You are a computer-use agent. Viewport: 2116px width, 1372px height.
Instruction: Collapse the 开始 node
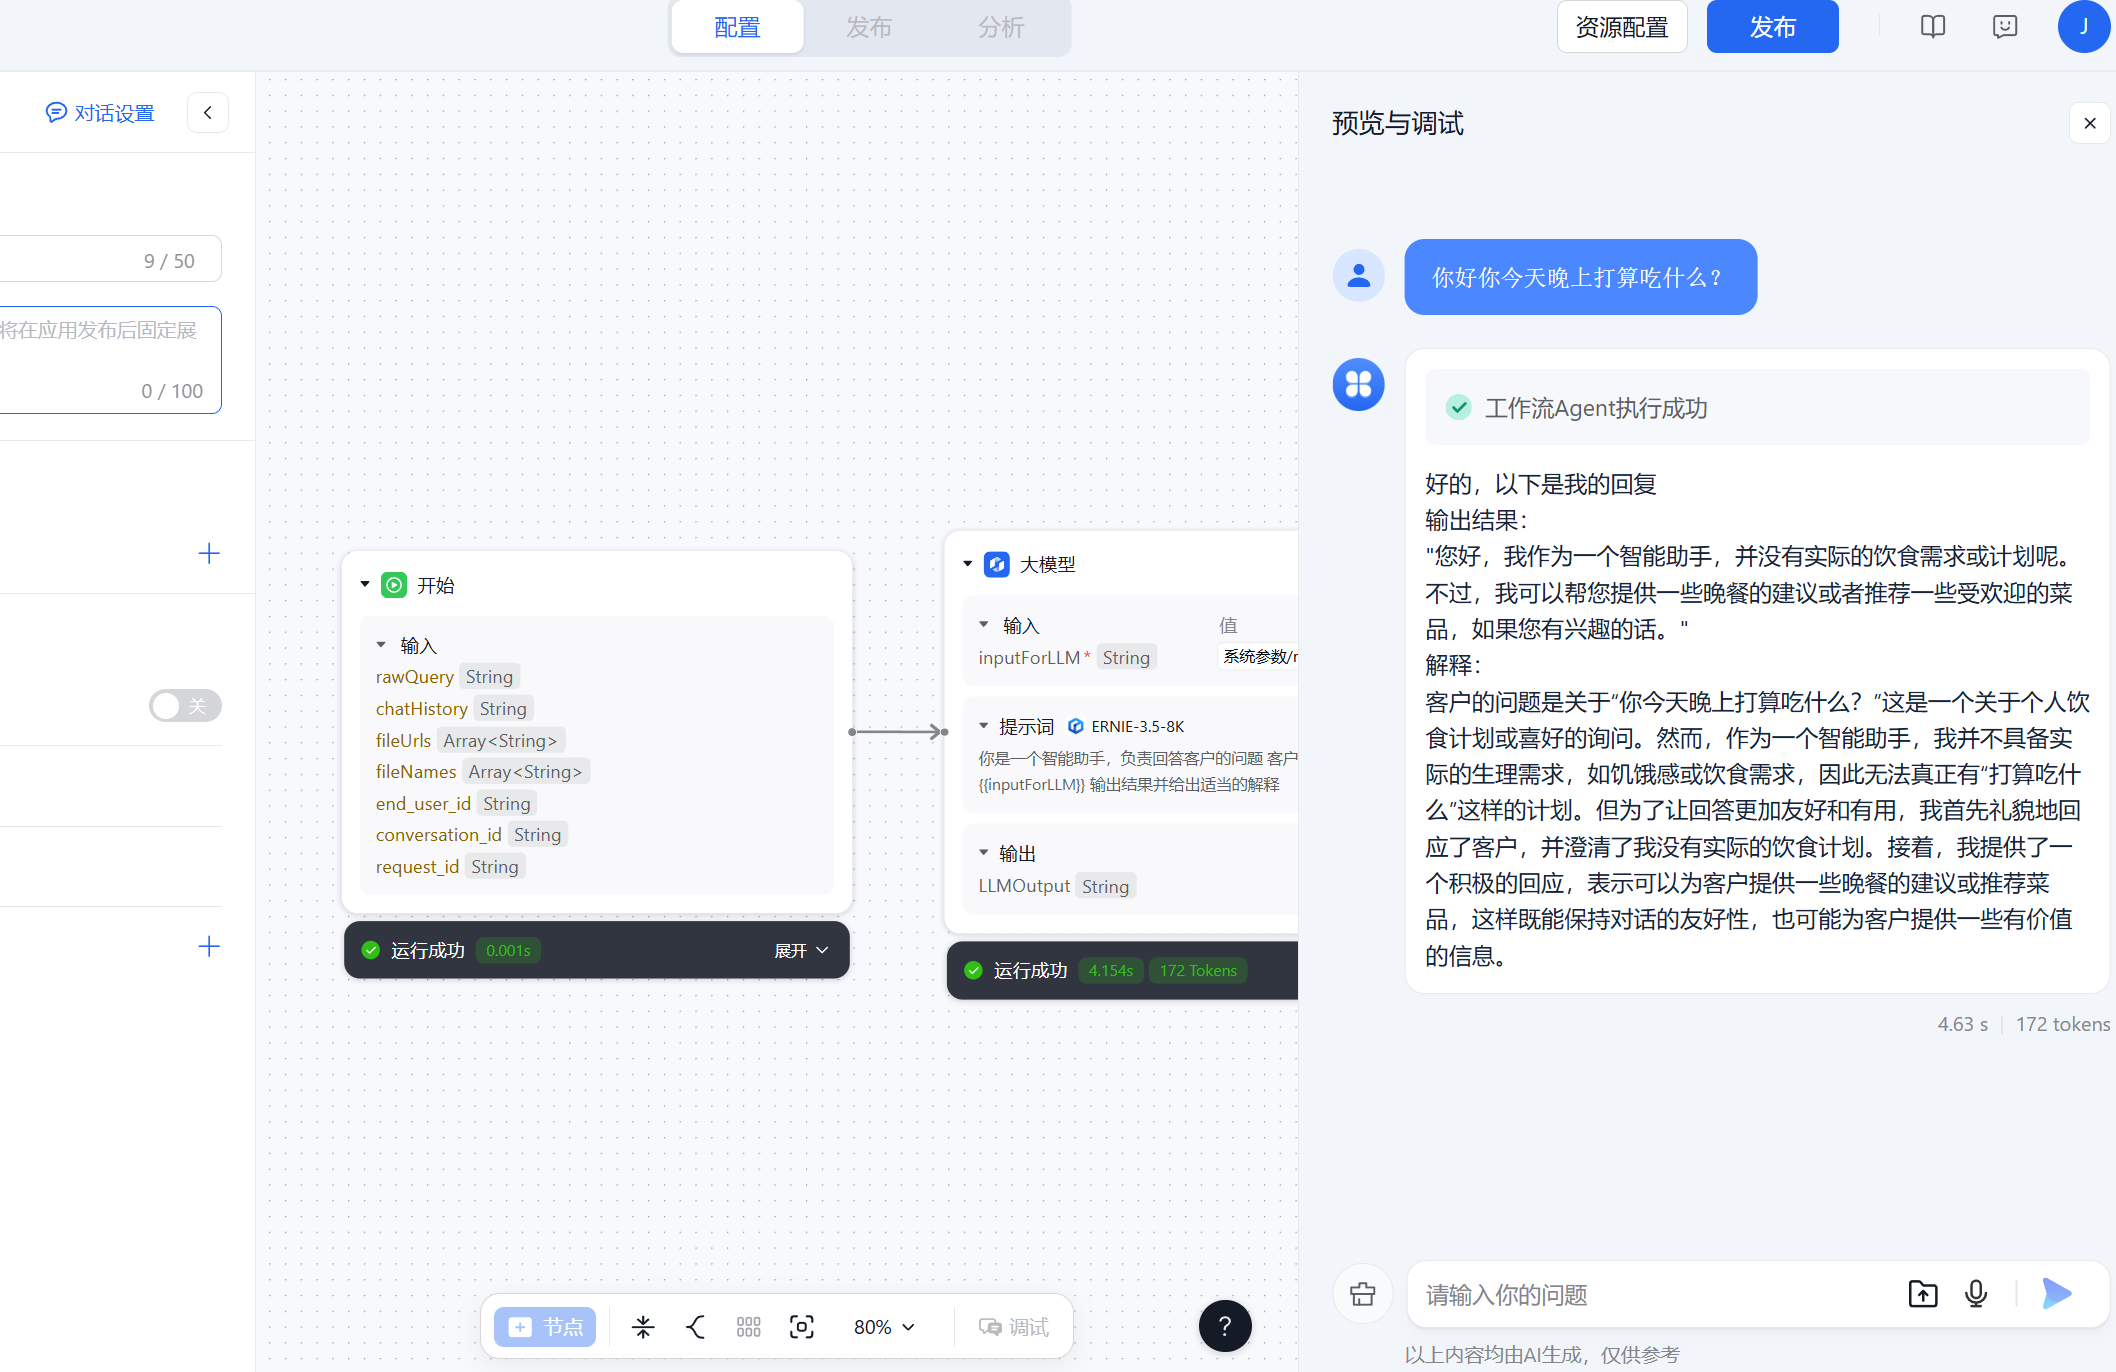tap(365, 585)
